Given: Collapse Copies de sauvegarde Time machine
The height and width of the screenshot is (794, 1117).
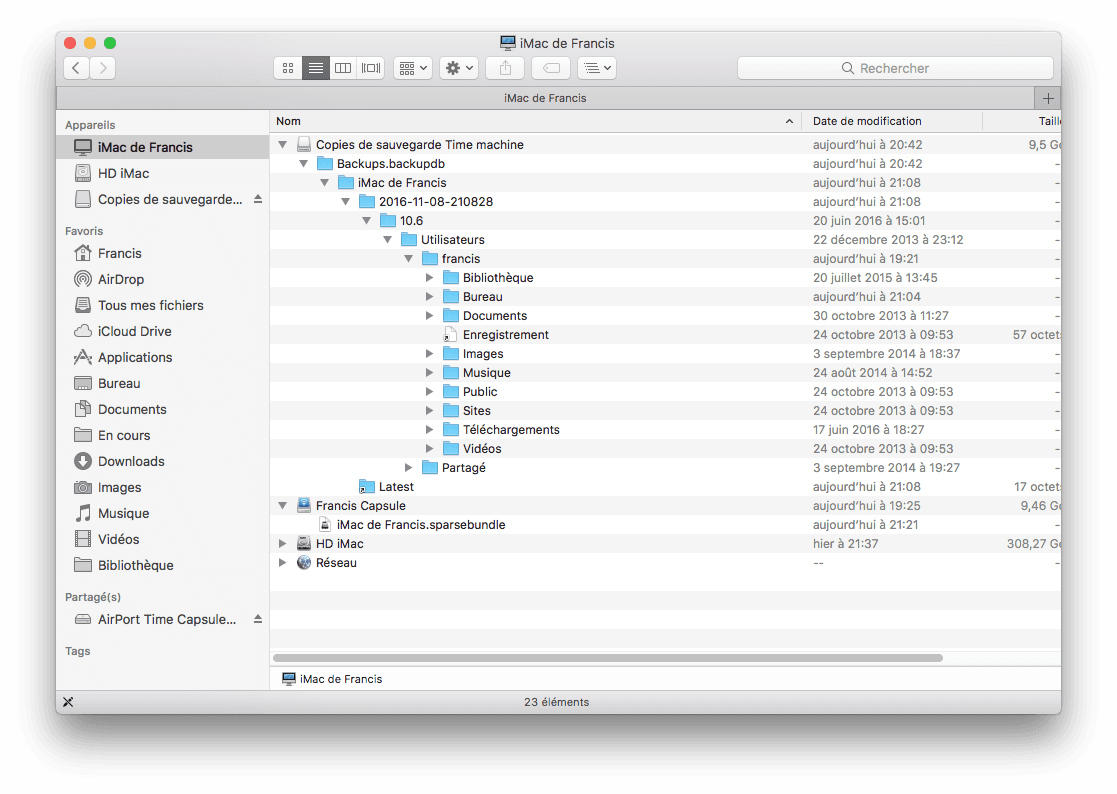Looking at the screenshot, I should coord(283,145).
